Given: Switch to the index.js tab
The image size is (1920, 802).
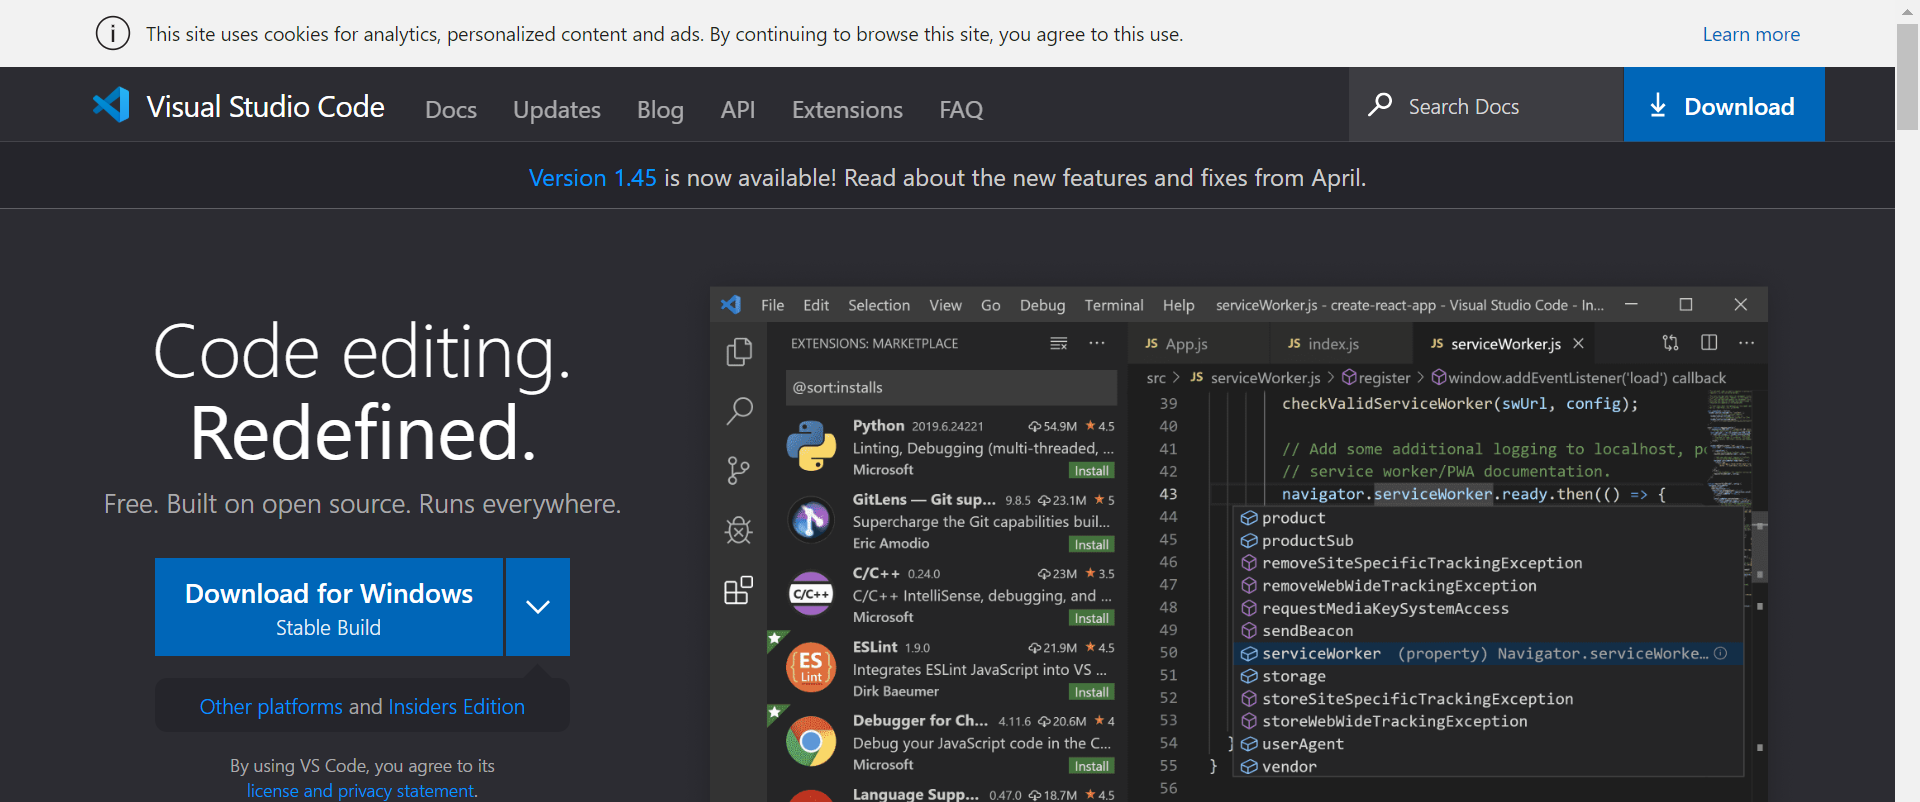Looking at the screenshot, I should tap(1343, 343).
